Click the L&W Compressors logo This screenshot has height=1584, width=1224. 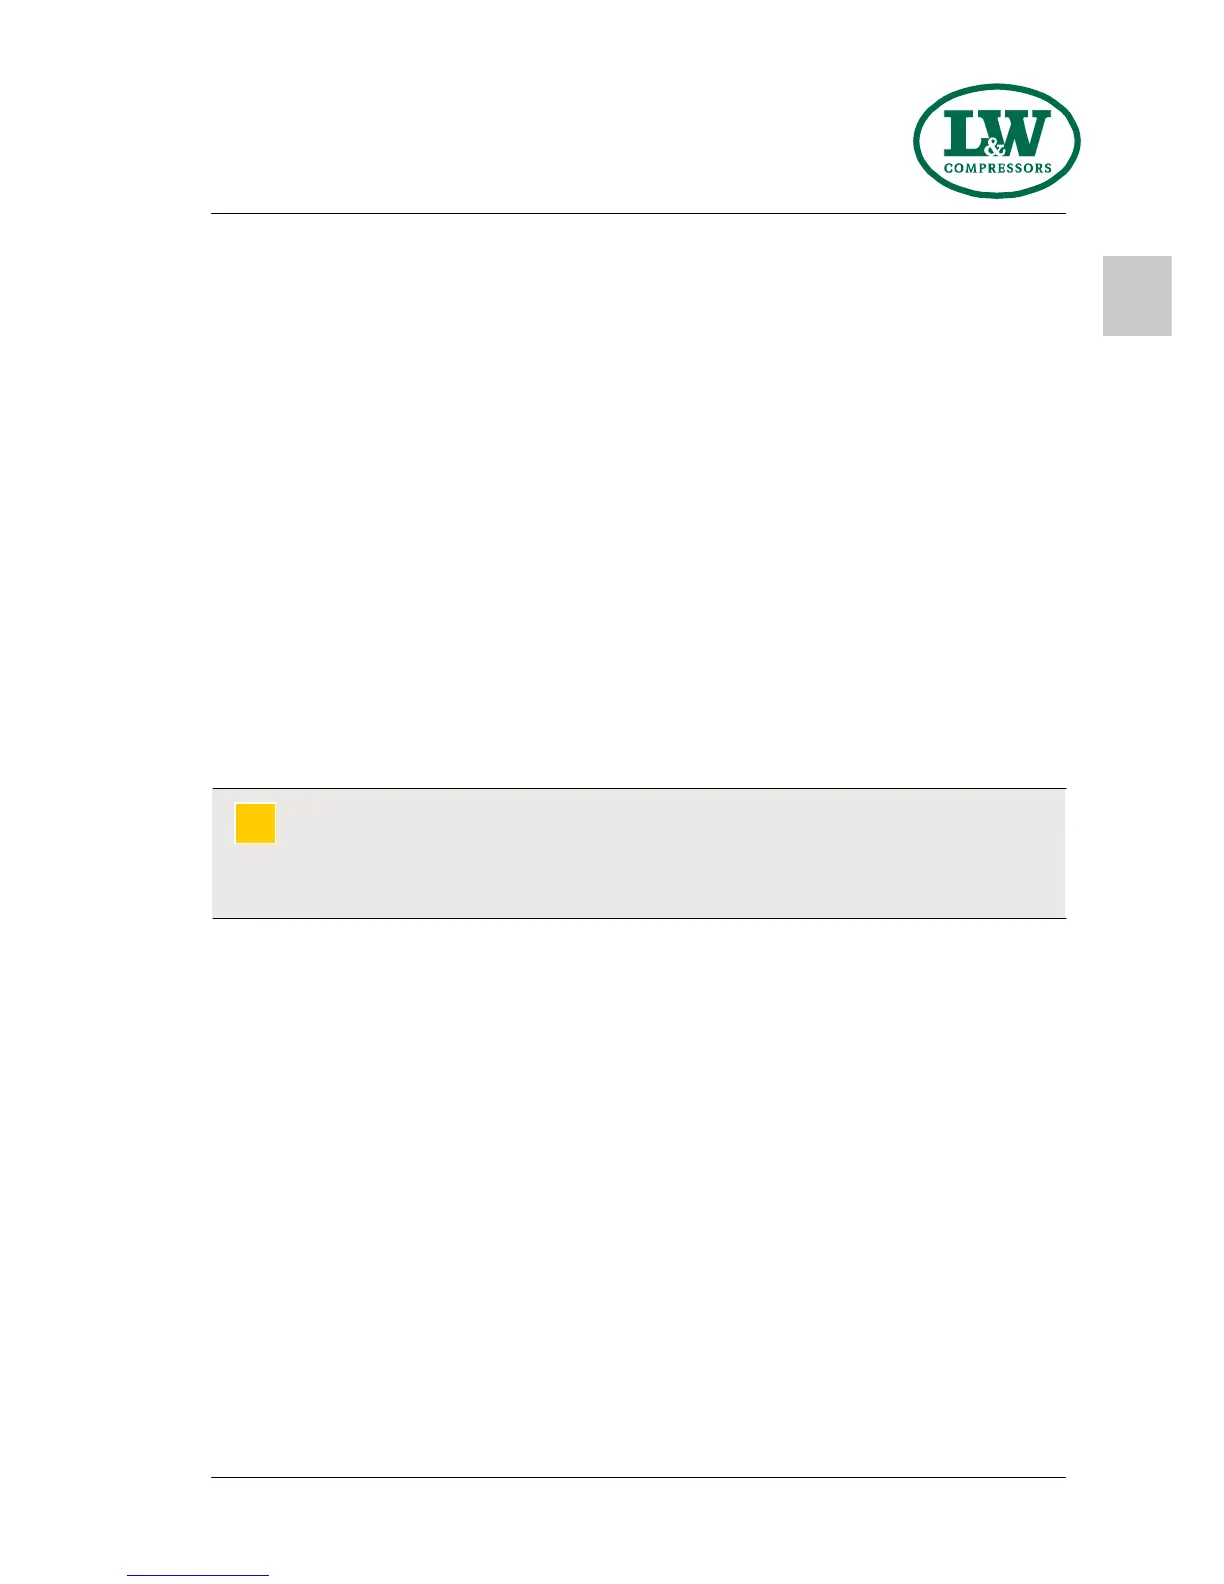(x=996, y=141)
